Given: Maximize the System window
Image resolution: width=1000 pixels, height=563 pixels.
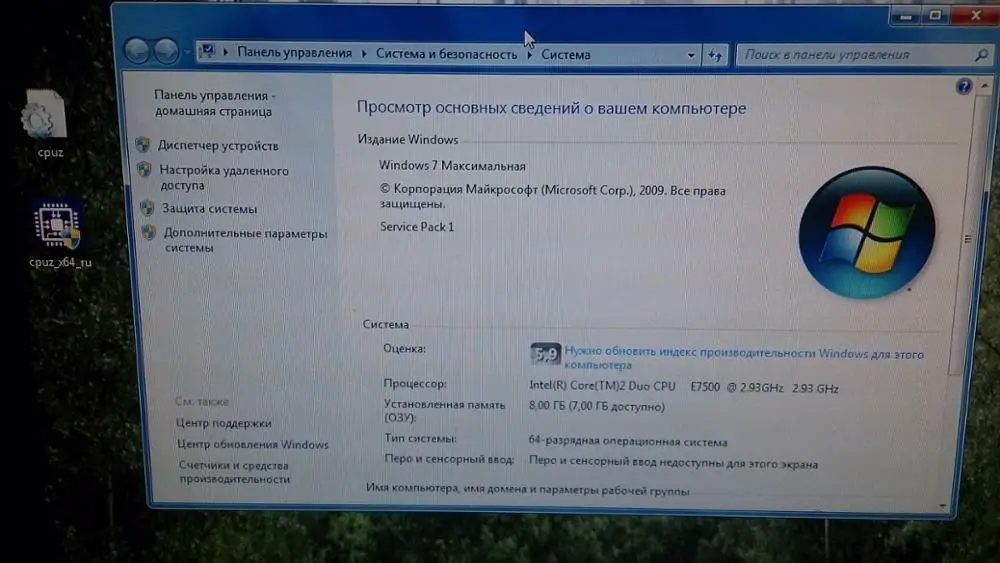Looking at the screenshot, I should (x=935, y=15).
